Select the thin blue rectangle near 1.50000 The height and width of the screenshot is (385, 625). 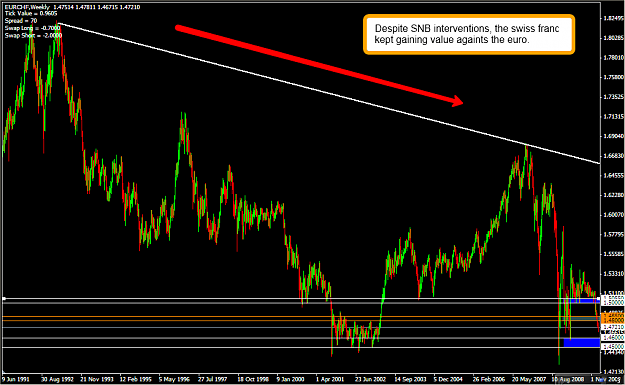pyautogui.click(x=584, y=301)
